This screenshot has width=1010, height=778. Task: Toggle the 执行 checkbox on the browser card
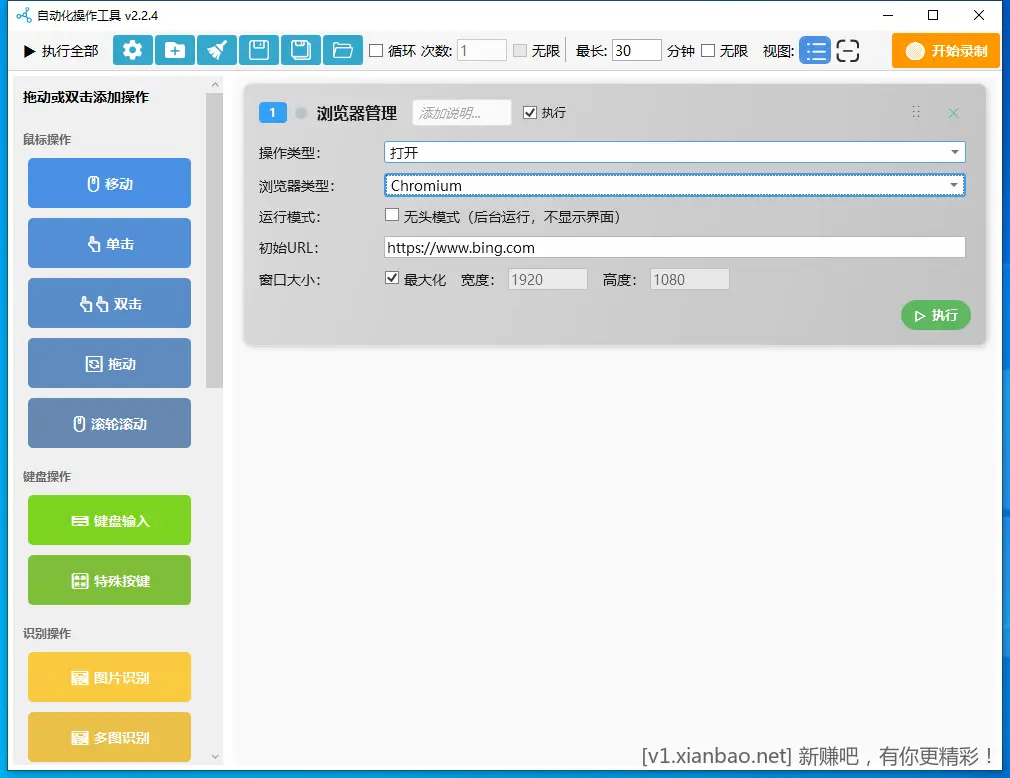[x=530, y=112]
